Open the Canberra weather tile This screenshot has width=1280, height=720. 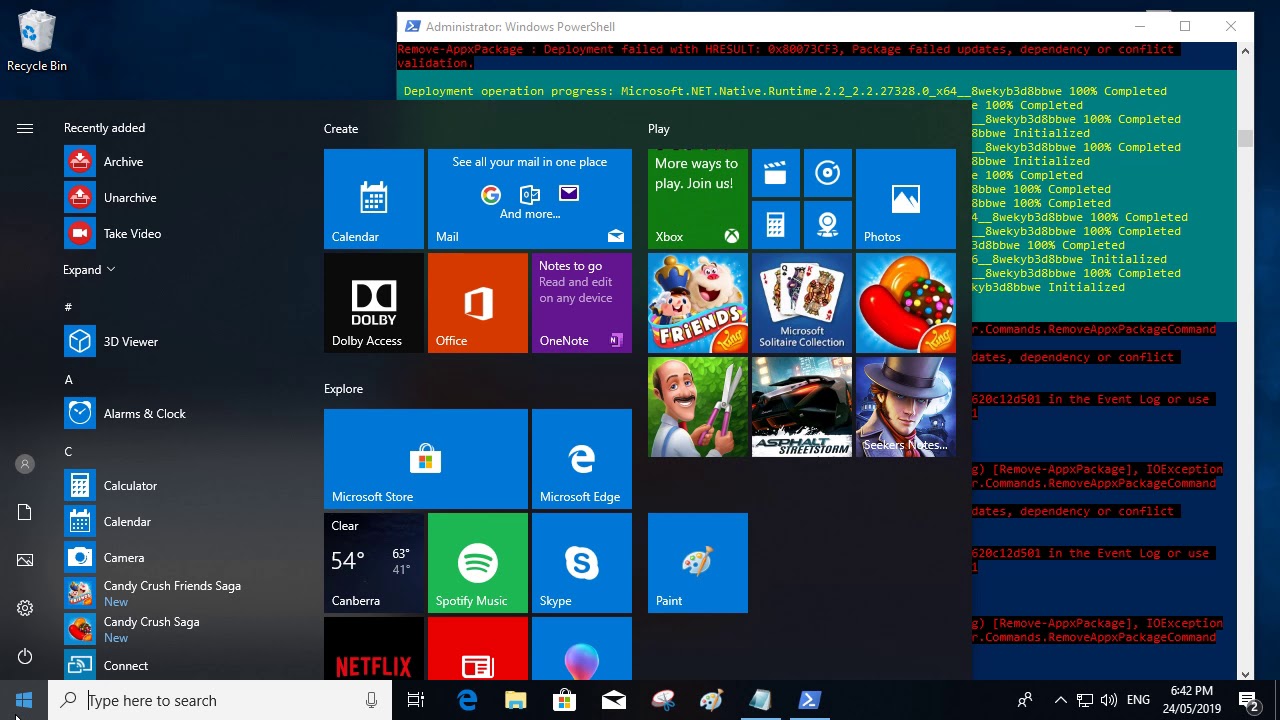374,563
